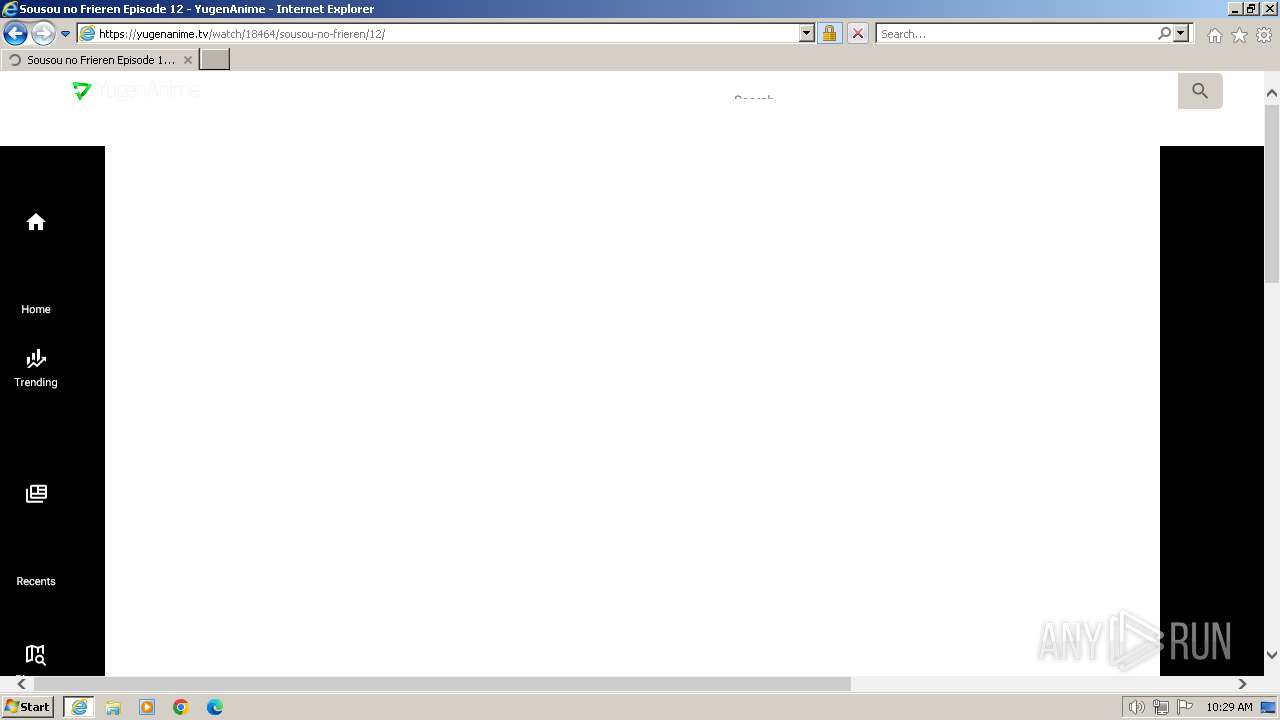
Task: Open the address bar autocomplete dropdown
Action: [807, 33]
